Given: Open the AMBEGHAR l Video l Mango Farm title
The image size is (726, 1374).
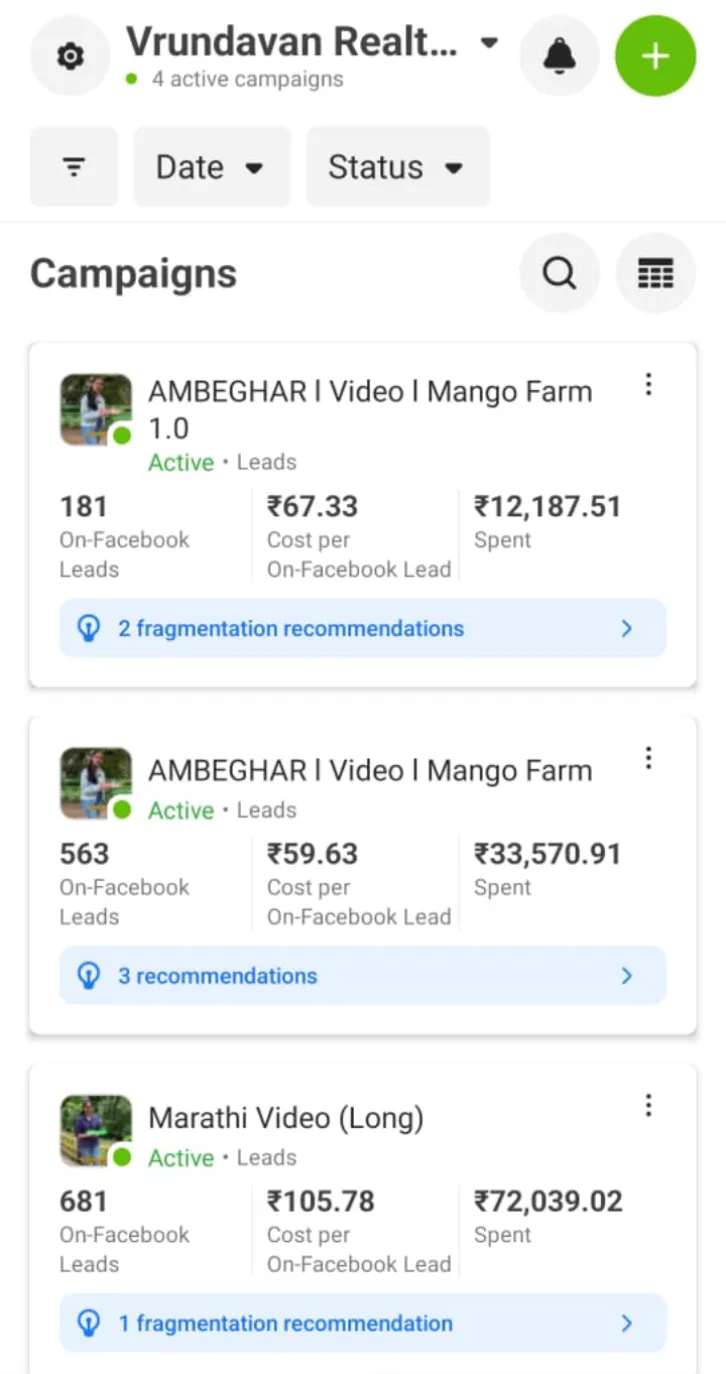Looking at the screenshot, I should (x=370, y=771).
